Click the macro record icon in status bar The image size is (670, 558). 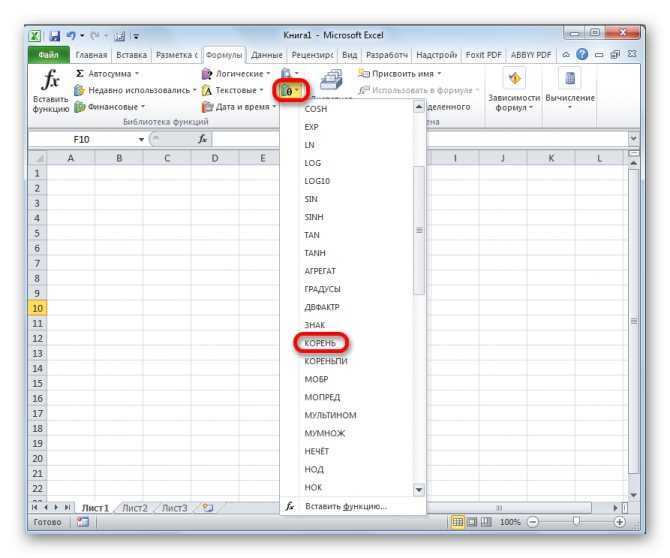[82, 522]
